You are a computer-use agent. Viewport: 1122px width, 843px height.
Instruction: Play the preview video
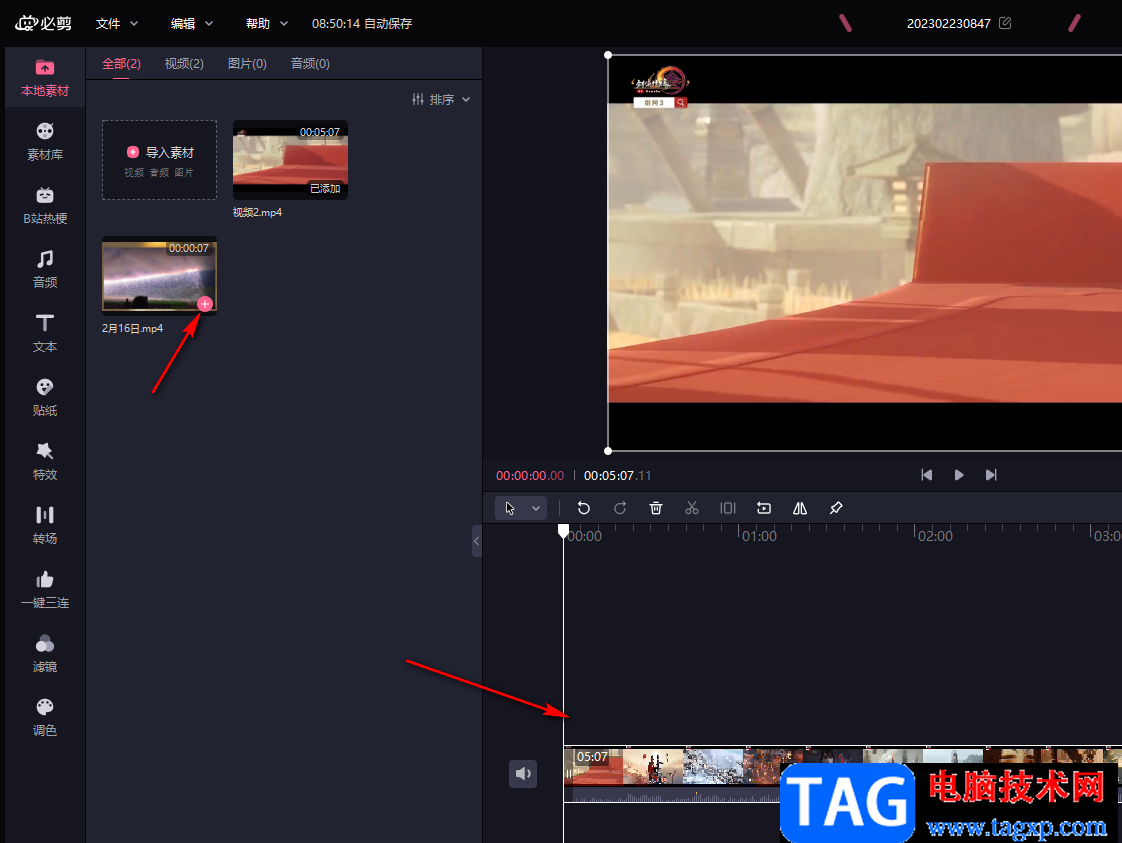point(959,475)
